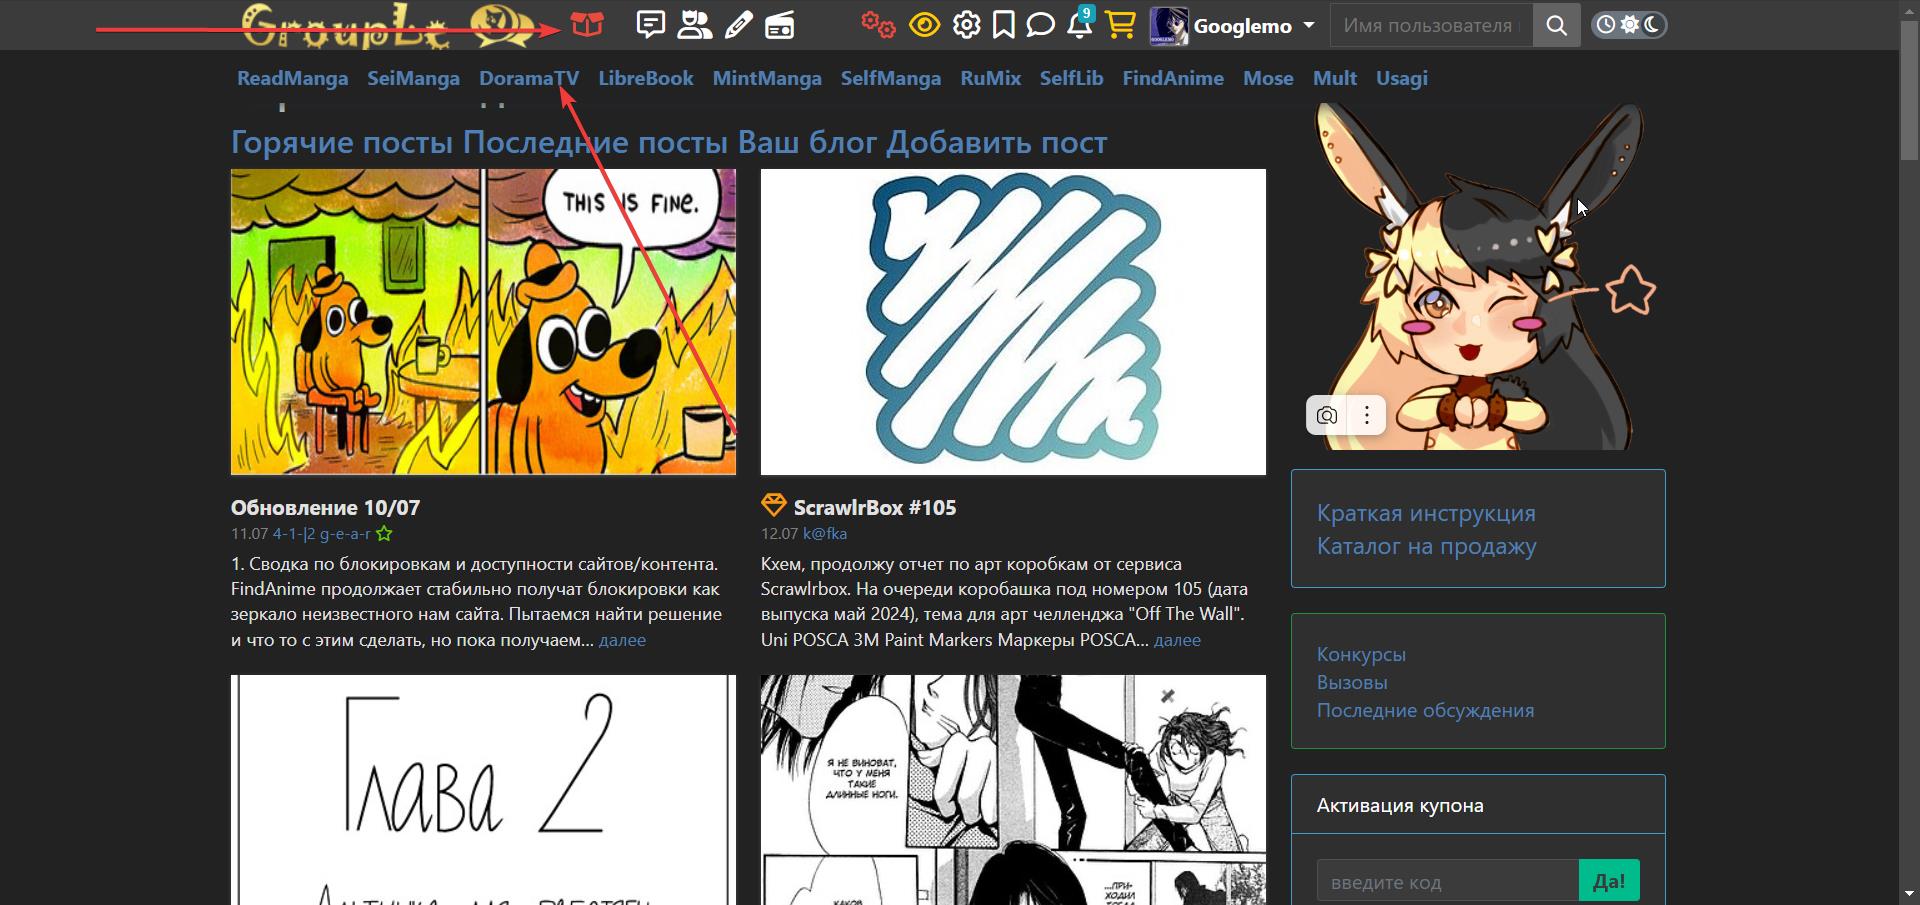Open the forum message-board icon
The image size is (1920, 905).
pyautogui.click(x=651, y=24)
